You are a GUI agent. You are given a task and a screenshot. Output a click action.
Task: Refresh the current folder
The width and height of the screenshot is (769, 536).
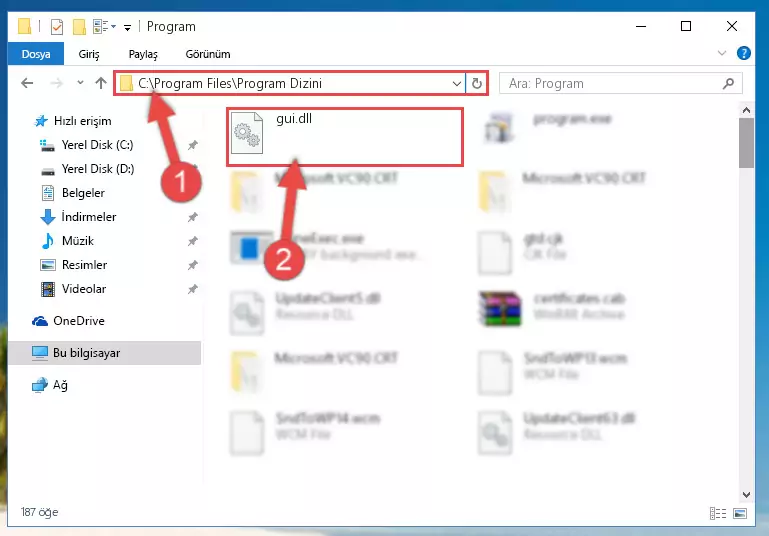477,83
